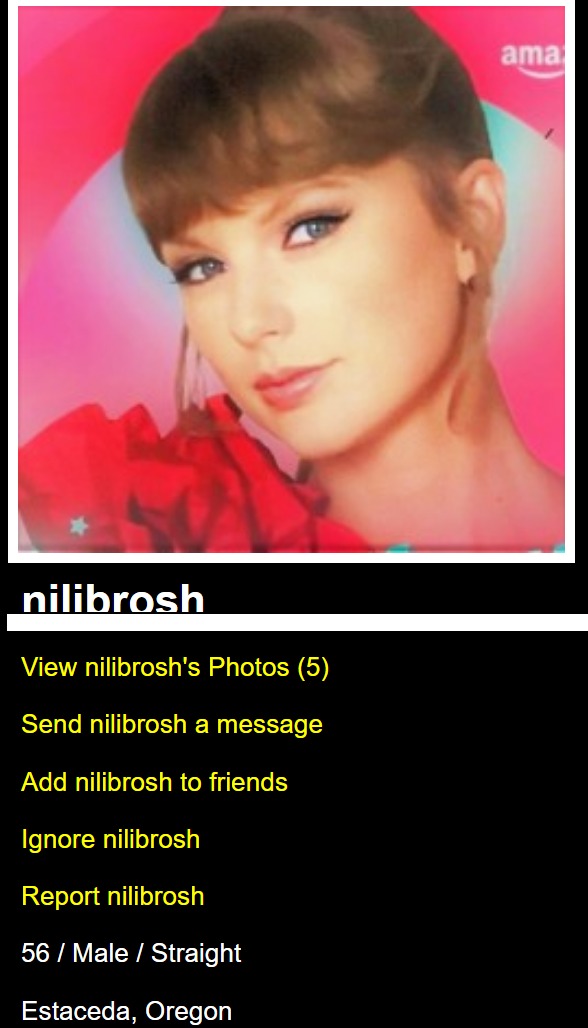
Task: Report nilibrosh profile
Action: (x=112, y=896)
